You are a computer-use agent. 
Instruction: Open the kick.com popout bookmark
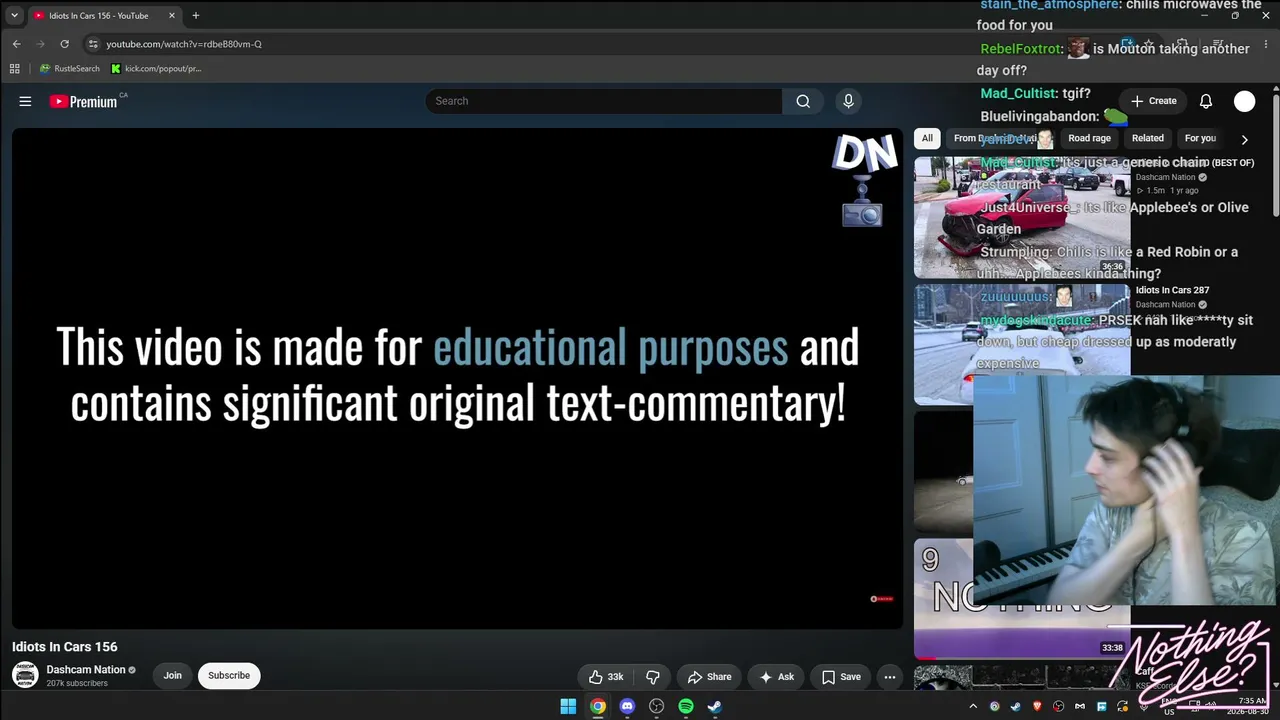point(156,69)
